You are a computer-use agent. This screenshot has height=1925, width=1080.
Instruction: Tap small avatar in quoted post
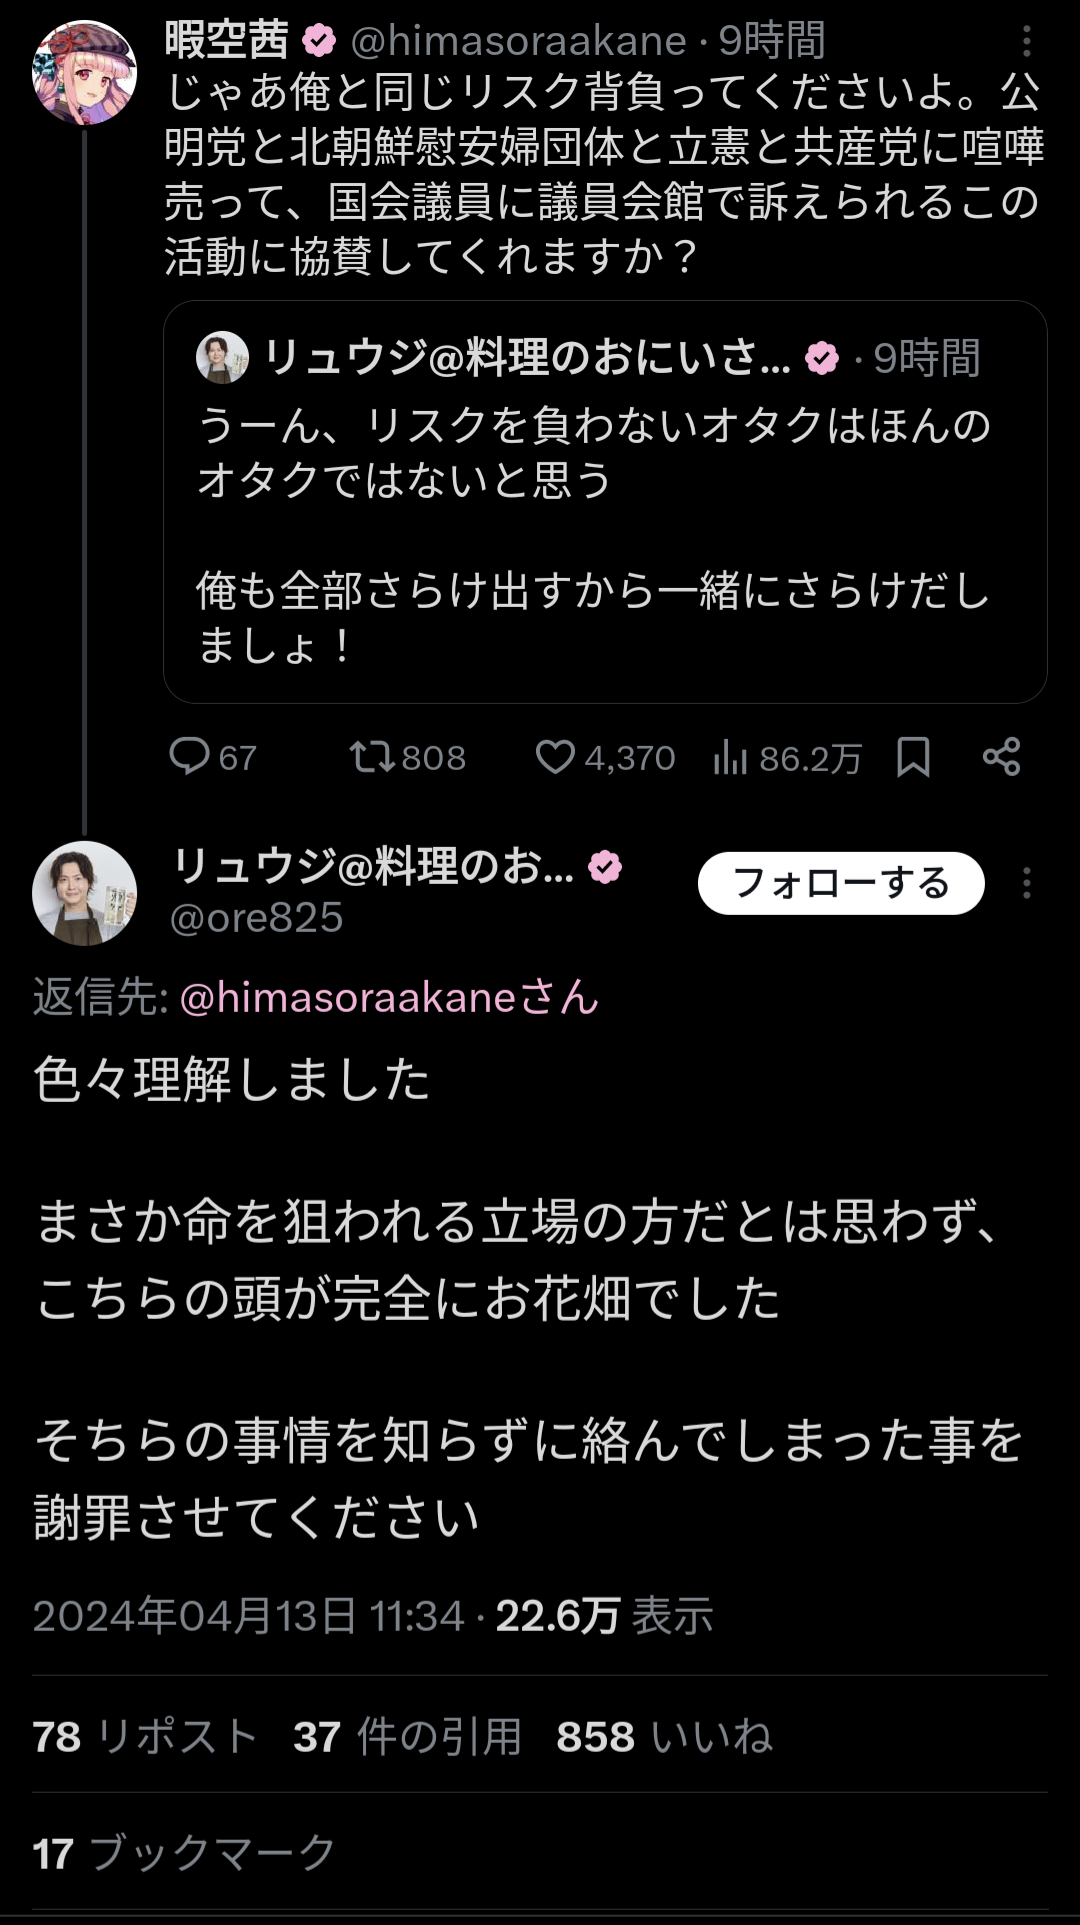coord(222,357)
